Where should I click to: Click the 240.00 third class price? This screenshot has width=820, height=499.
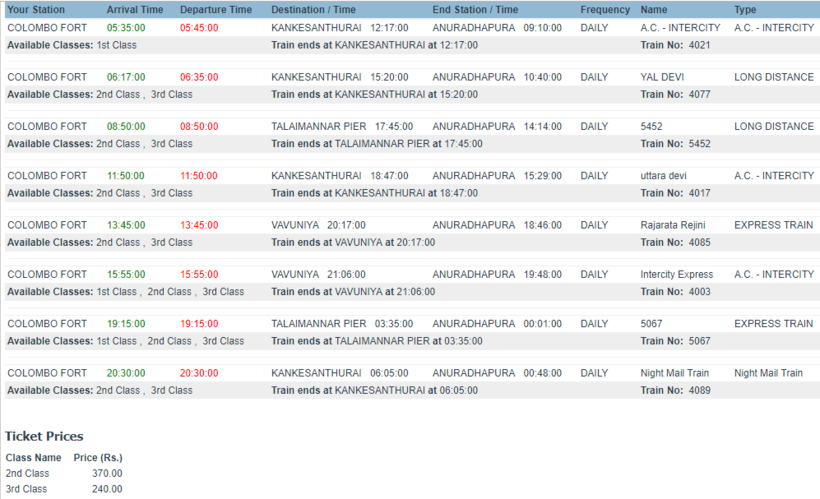pyautogui.click(x=106, y=489)
